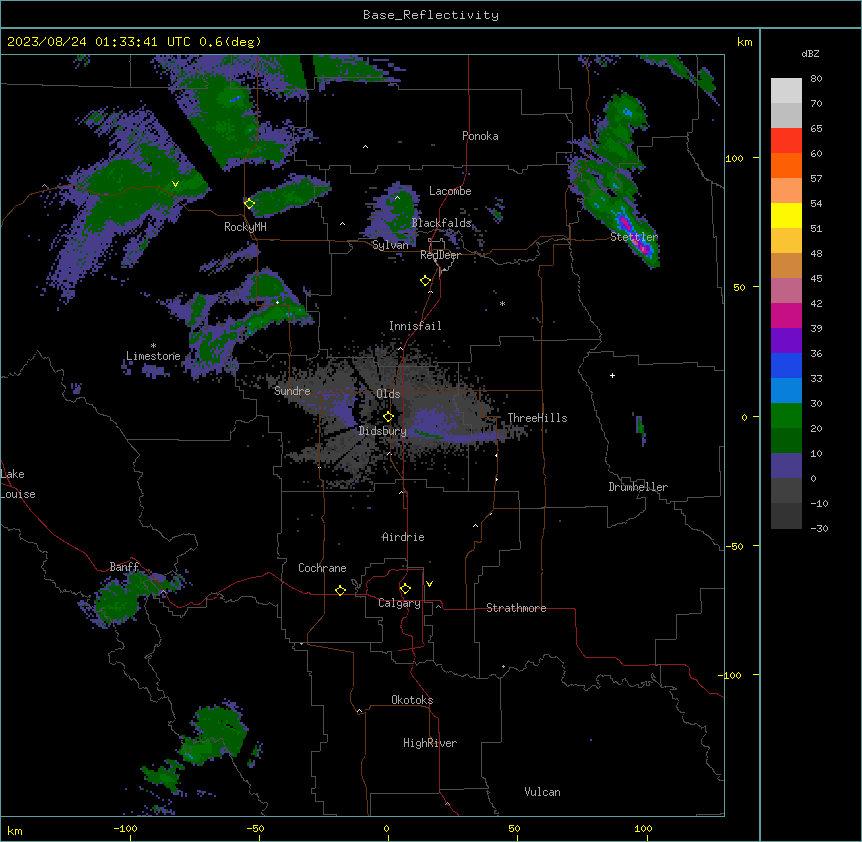Click the asterisk marker above Limestone label
The width and height of the screenshot is (862, 842).
(153, 346)
